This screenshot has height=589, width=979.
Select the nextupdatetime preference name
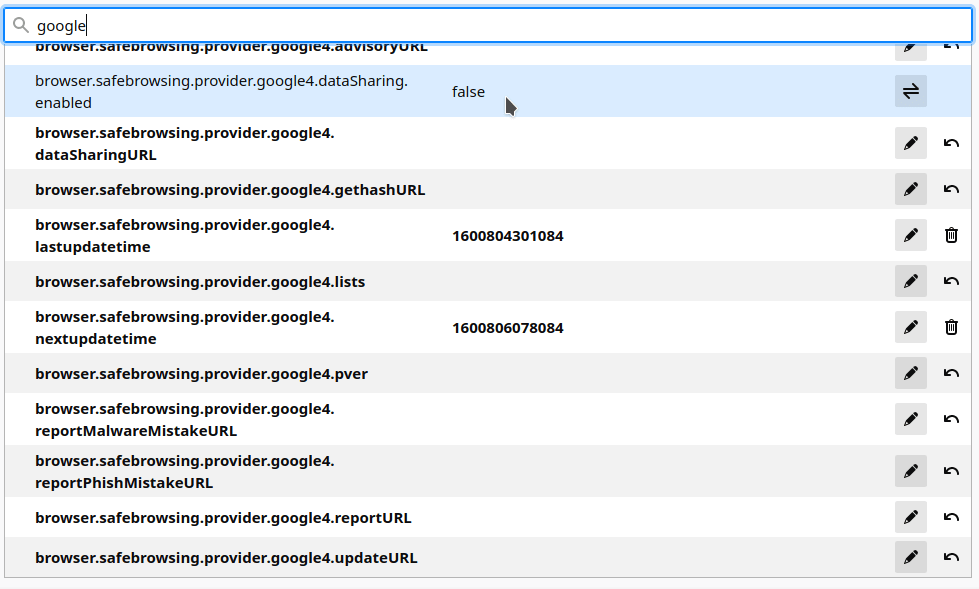click(185, 327)
